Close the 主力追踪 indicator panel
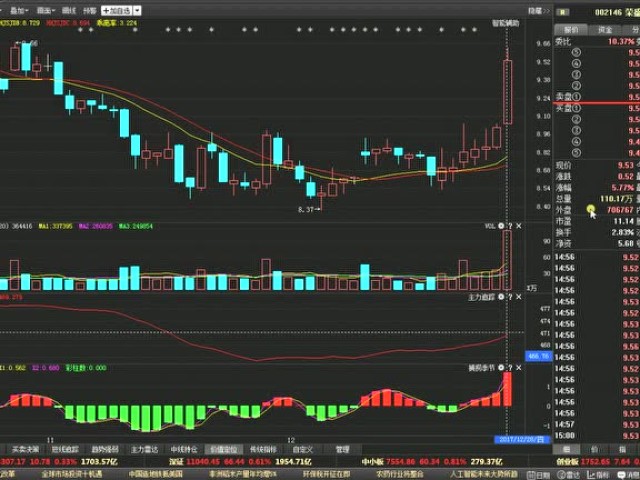The height and width of the screenshot is (480, 640). click(x=519, y=297)
